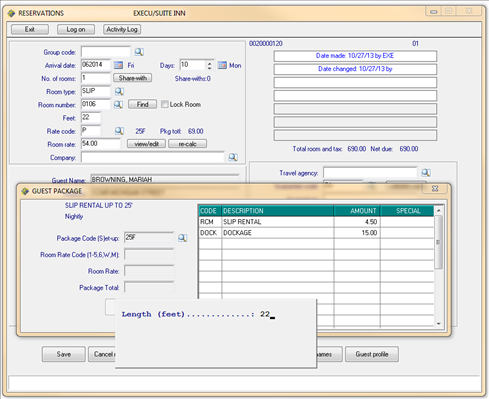Select the 15.00 amount cell
Viewport: 489px width, 399px height.
357,233
